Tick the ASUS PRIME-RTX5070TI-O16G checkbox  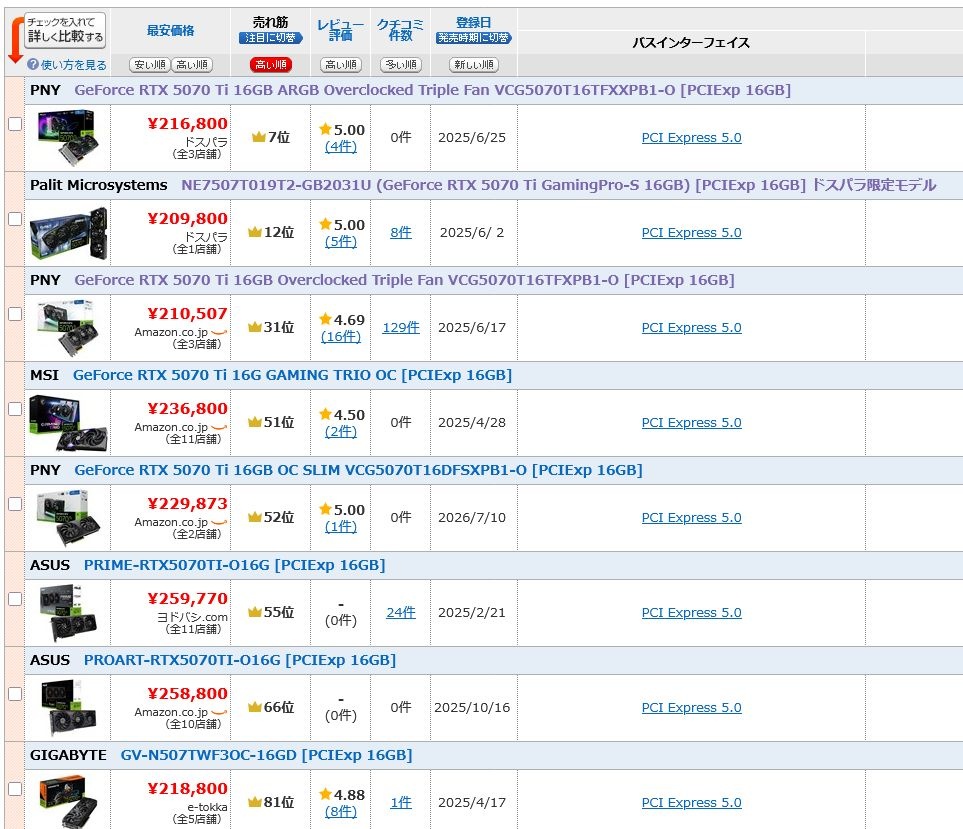point(15,599)
